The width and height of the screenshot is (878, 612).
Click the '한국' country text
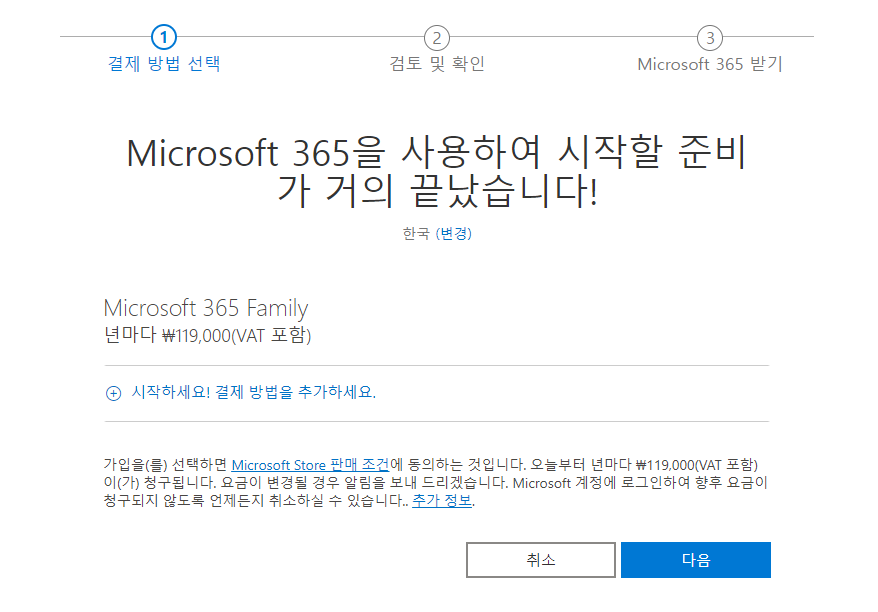[x=416, y=233]
